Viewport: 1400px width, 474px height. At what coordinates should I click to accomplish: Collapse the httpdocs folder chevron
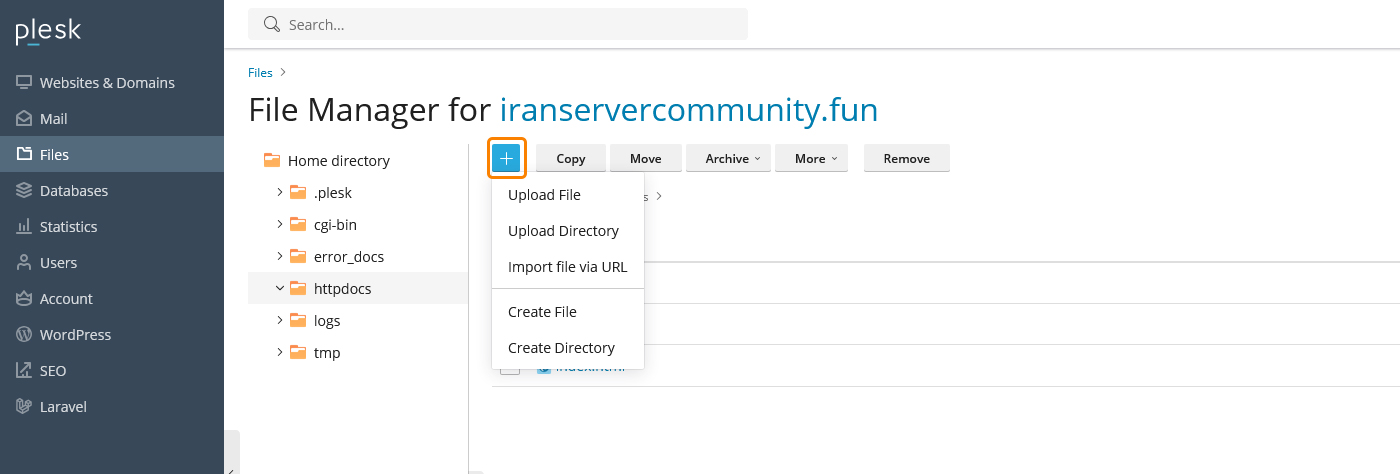click(280, 289)
